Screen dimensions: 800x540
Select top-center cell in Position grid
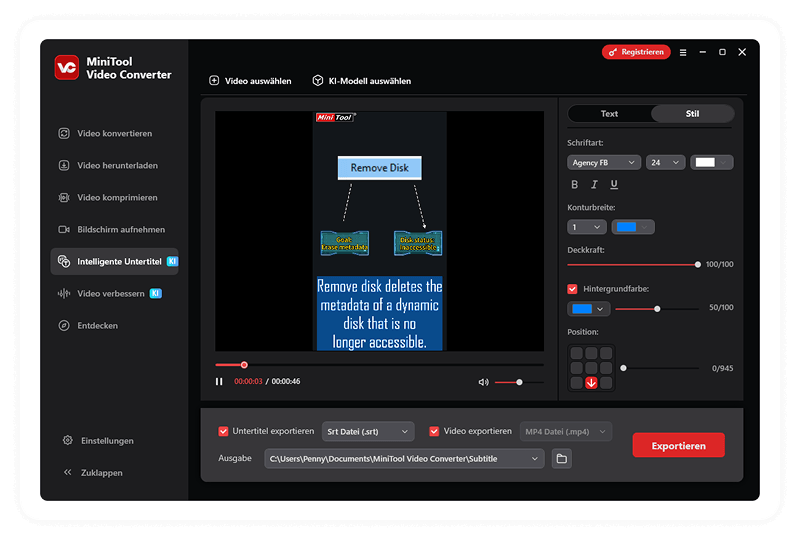[x=591, y=353]
